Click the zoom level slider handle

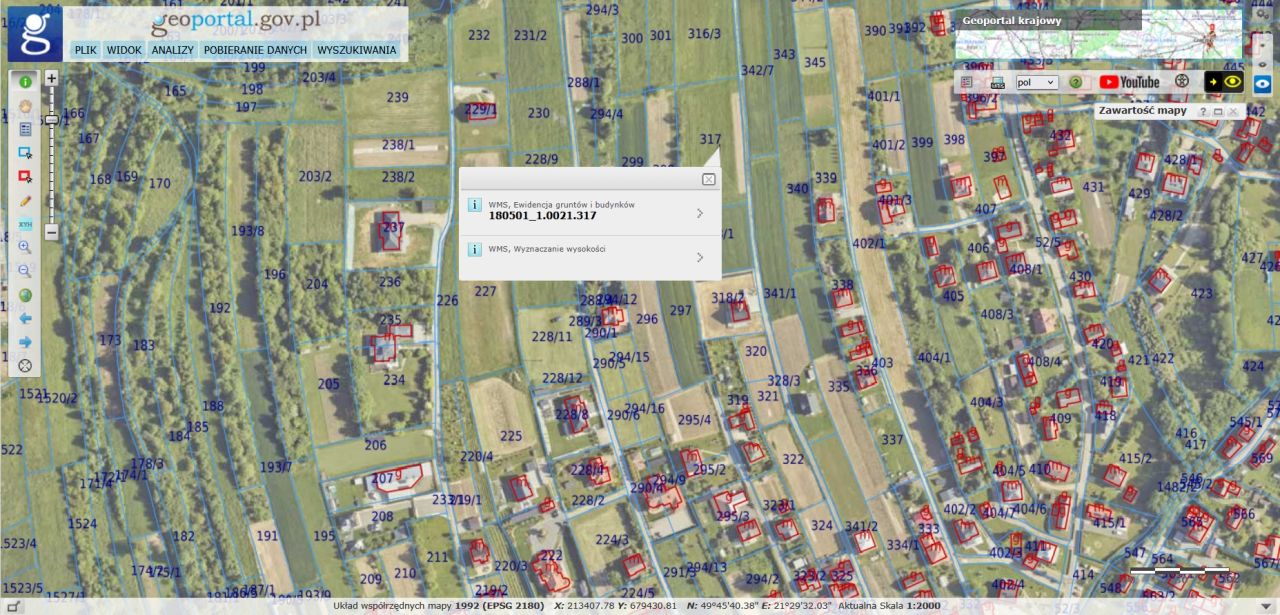click(51, 118)
